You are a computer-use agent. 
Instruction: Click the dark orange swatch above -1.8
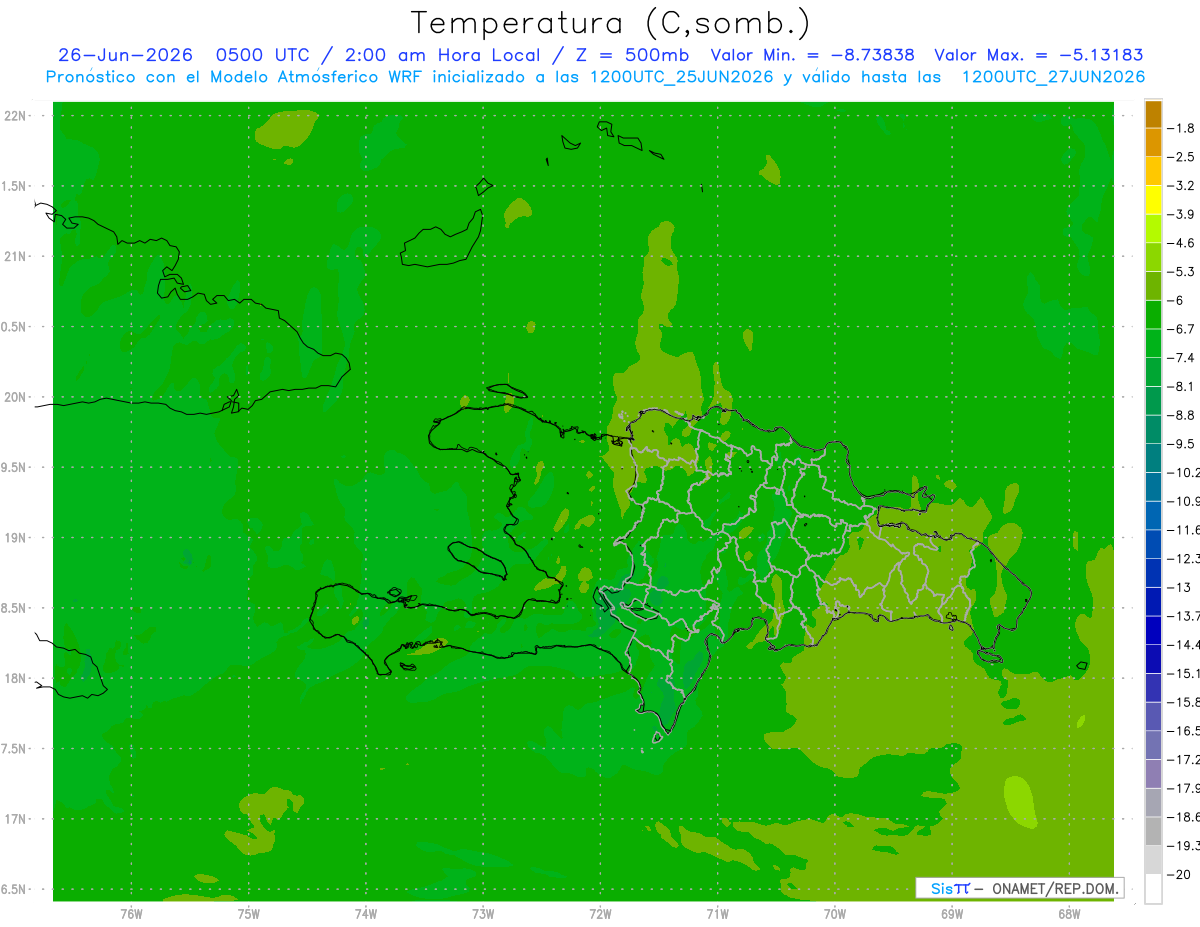(x=1153, y=114)
